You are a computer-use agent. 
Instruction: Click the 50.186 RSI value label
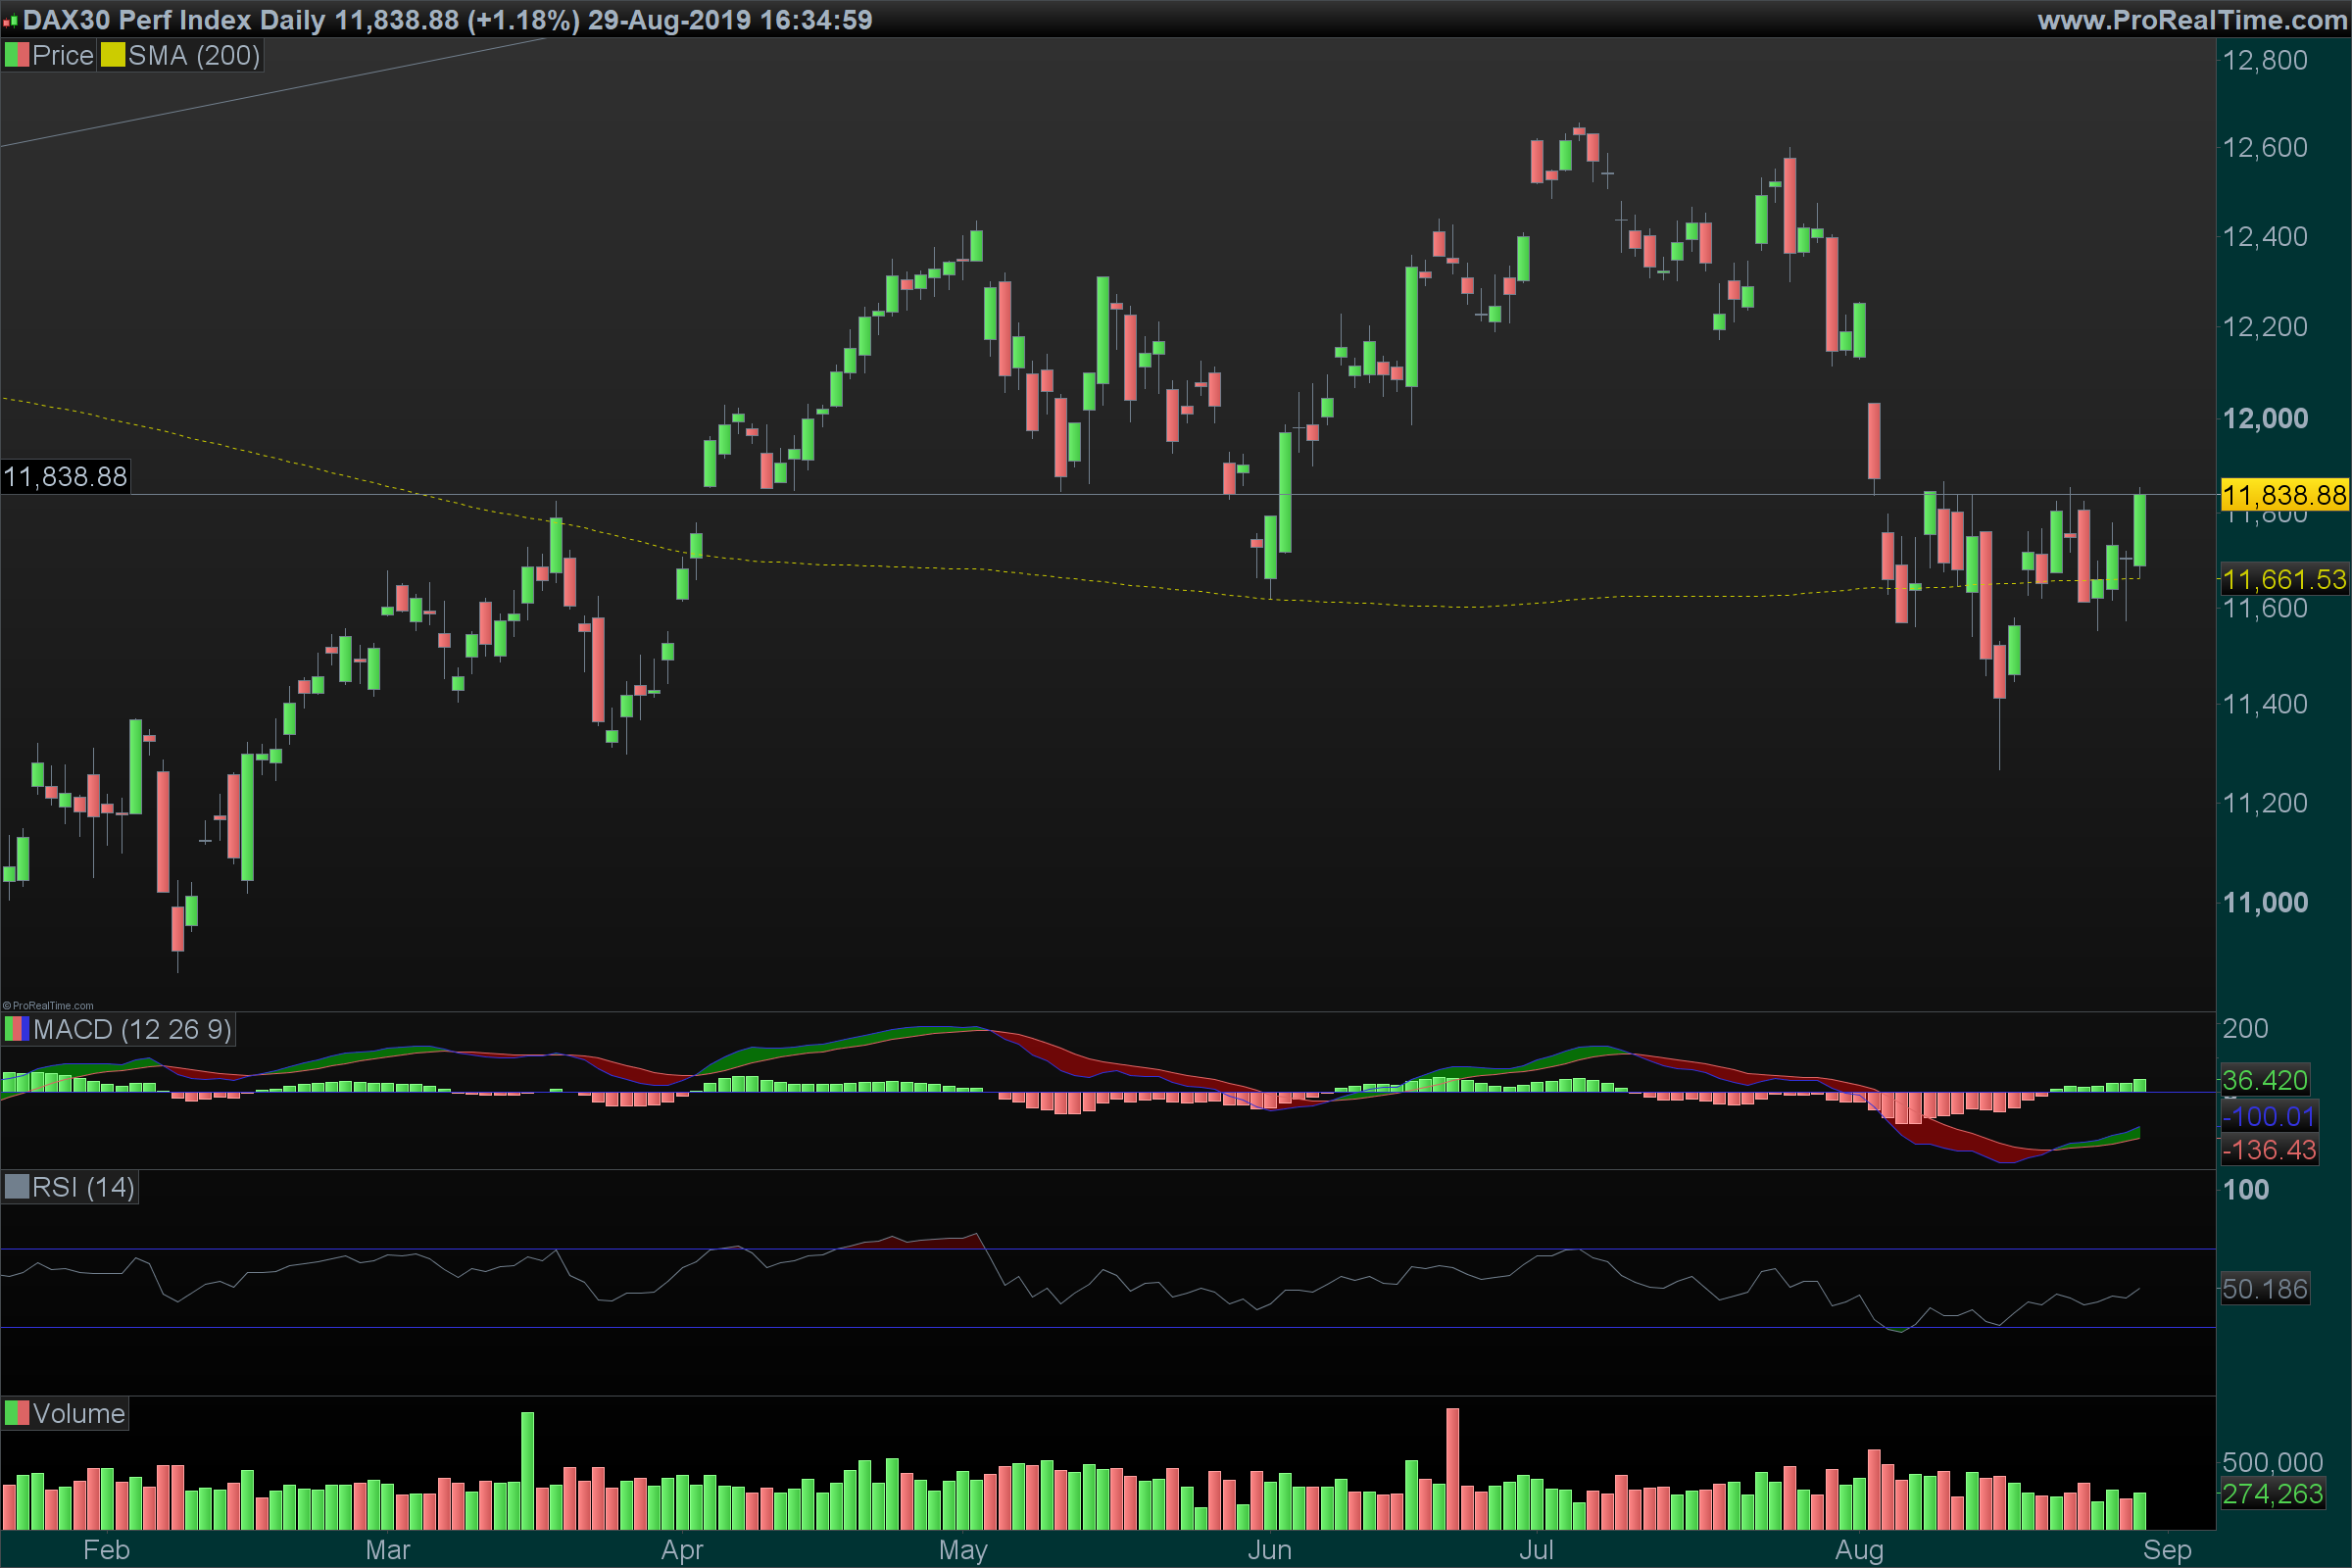coord(2265,1289)
